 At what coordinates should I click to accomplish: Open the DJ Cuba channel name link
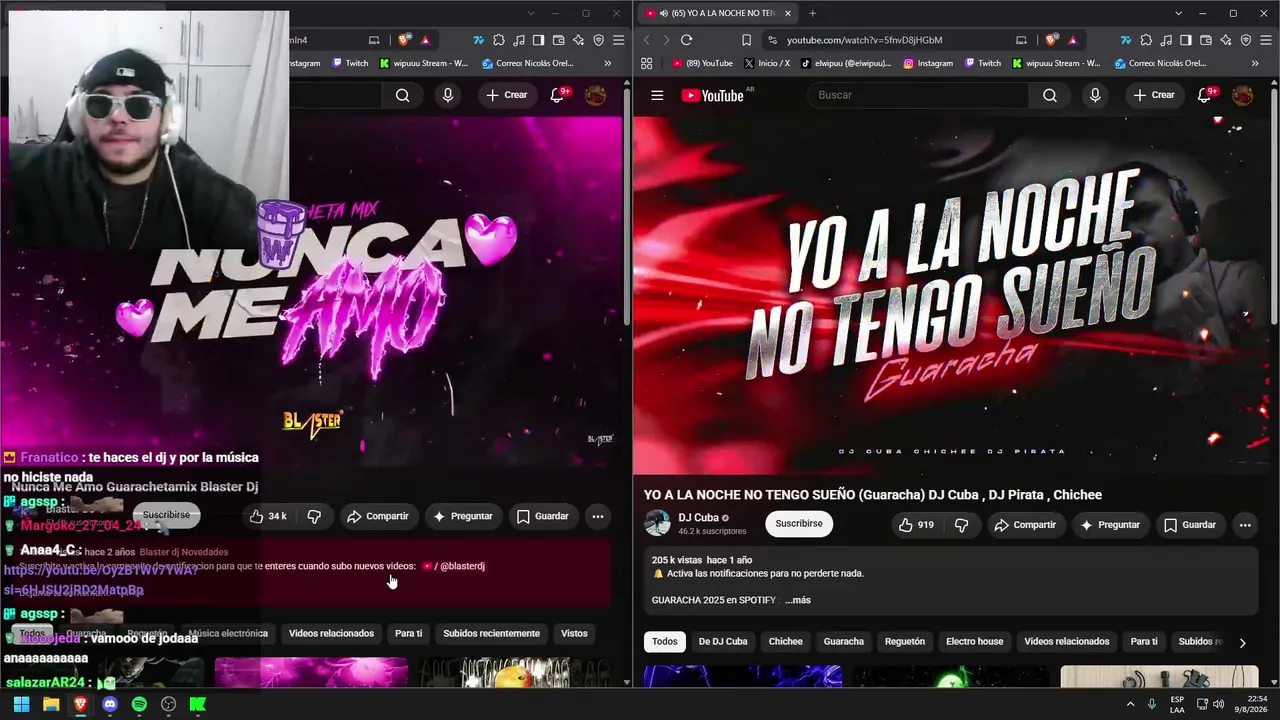tap(698, 517)
